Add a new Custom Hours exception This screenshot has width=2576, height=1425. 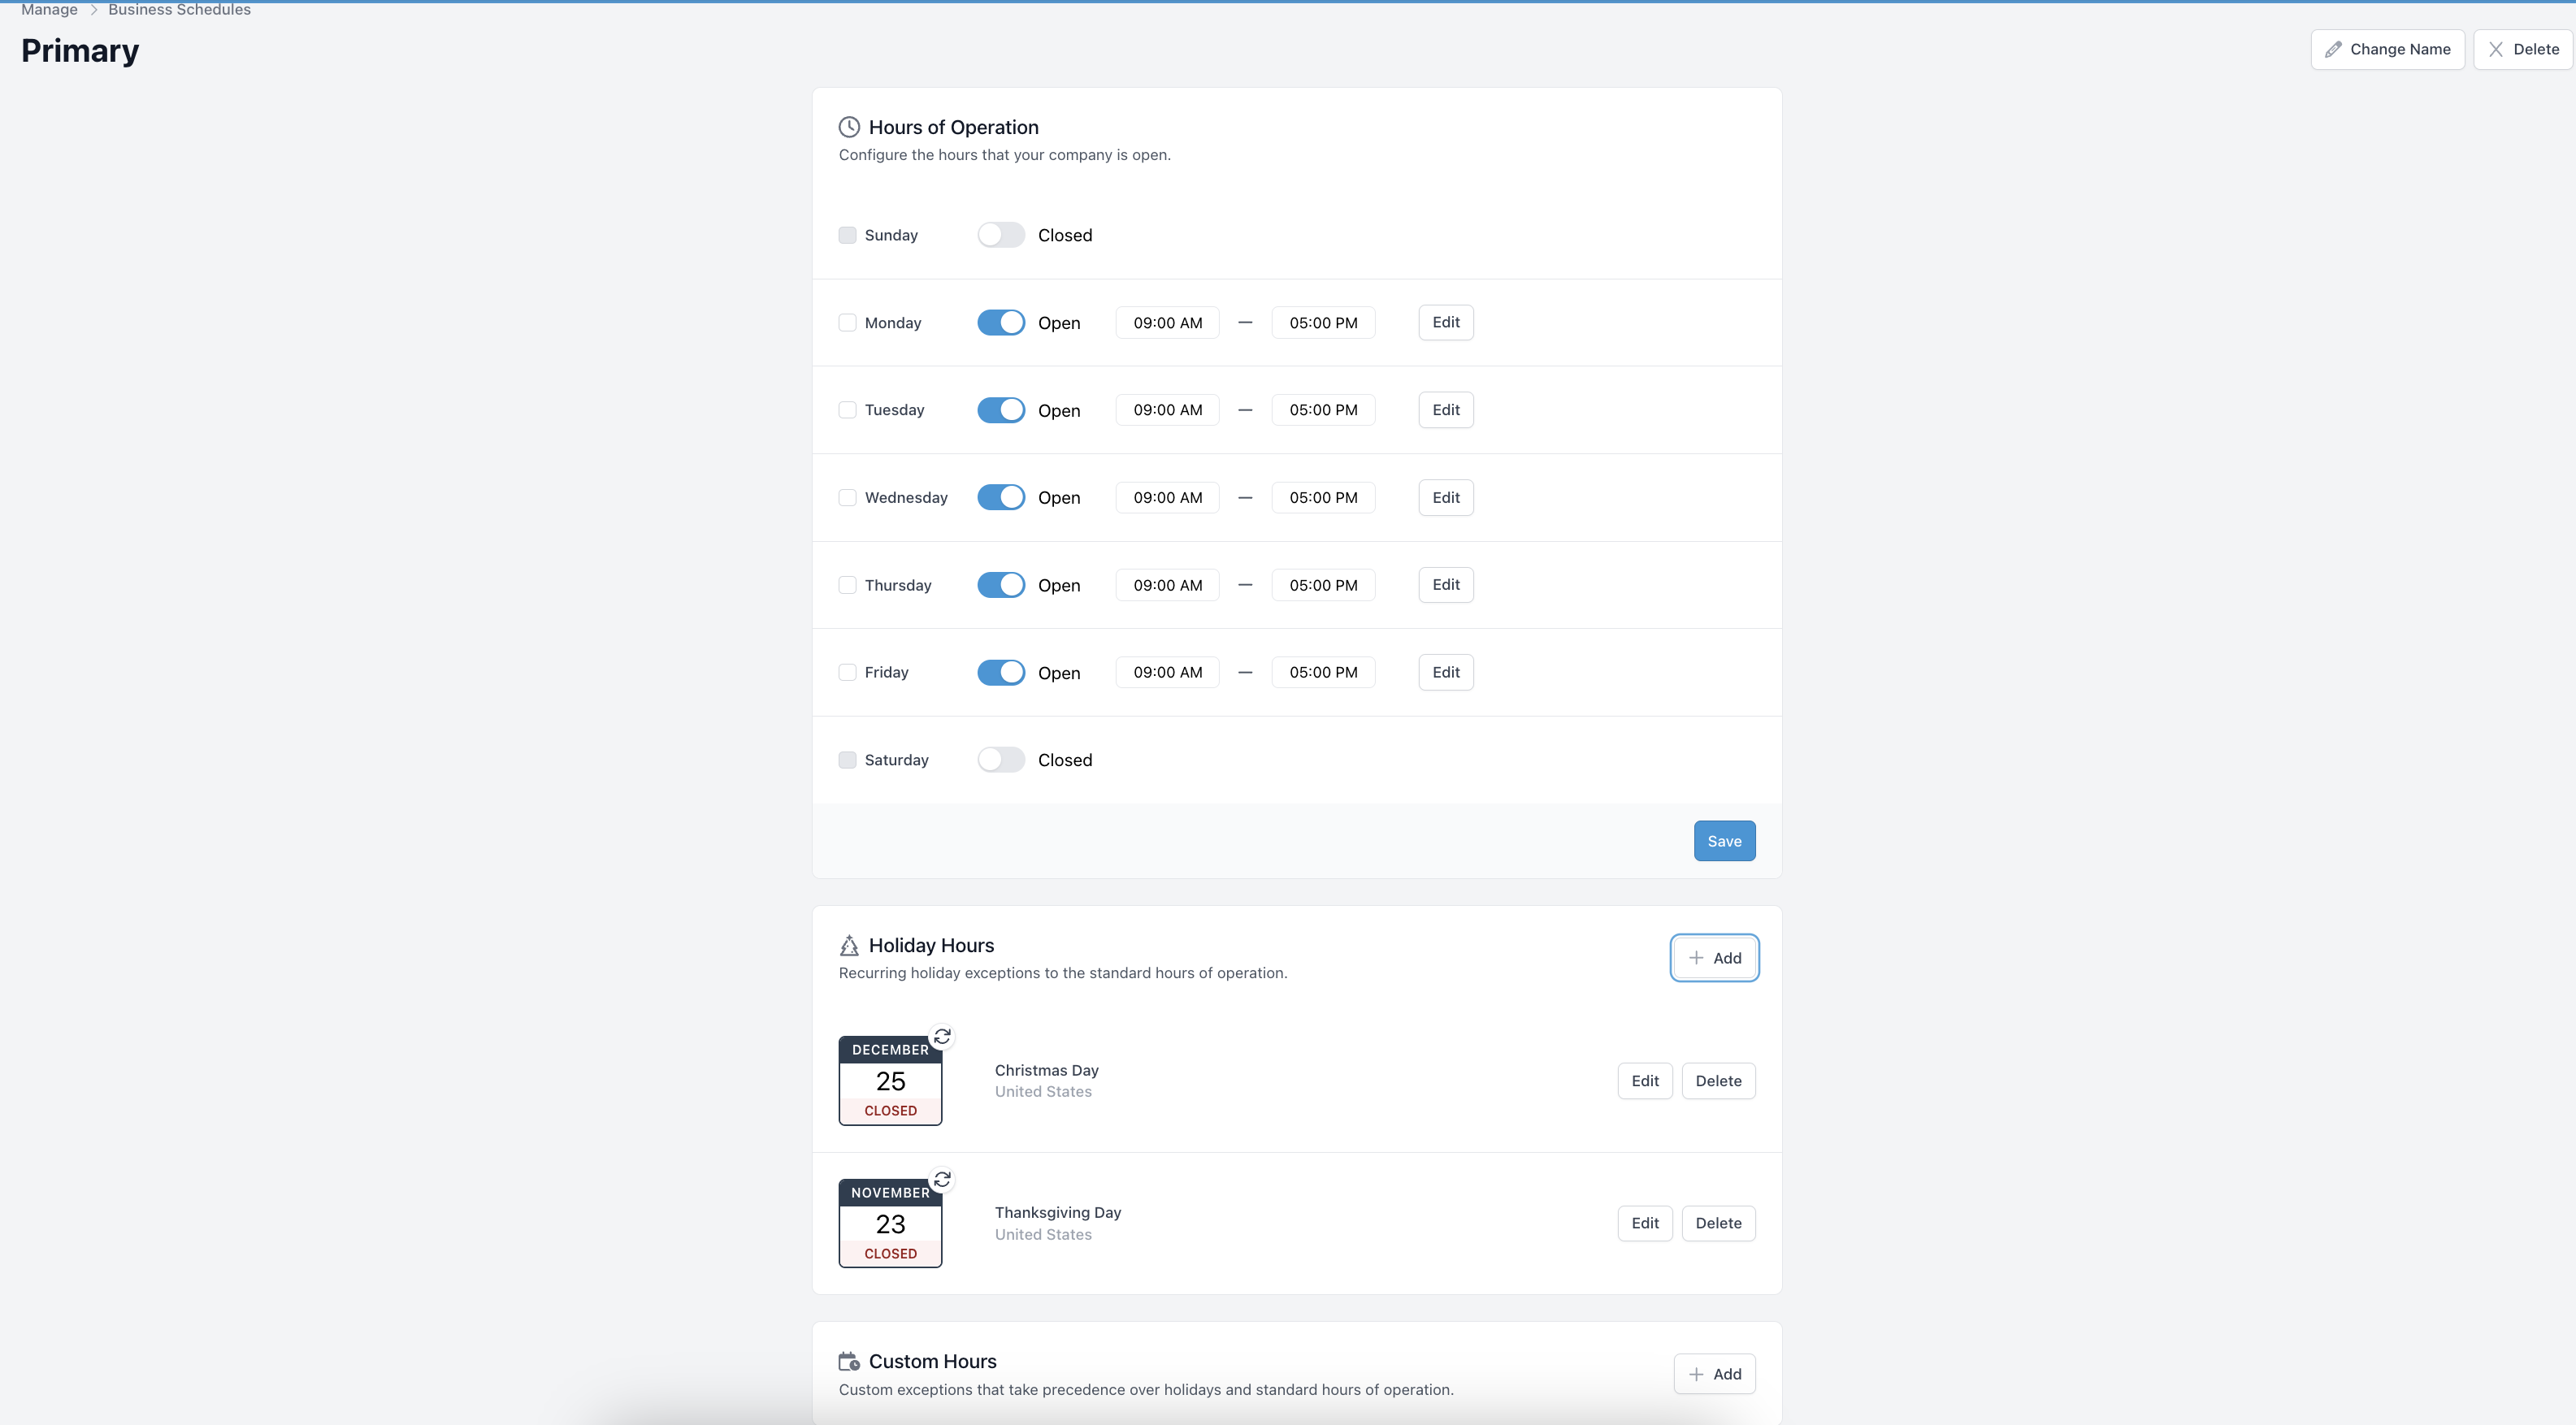point(1714,1374)
